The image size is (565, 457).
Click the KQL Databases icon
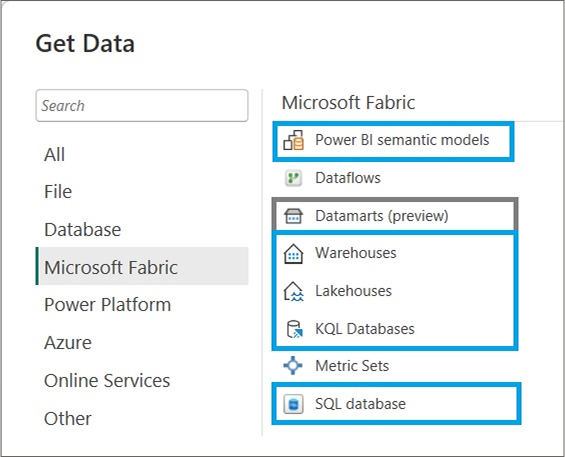294,329
